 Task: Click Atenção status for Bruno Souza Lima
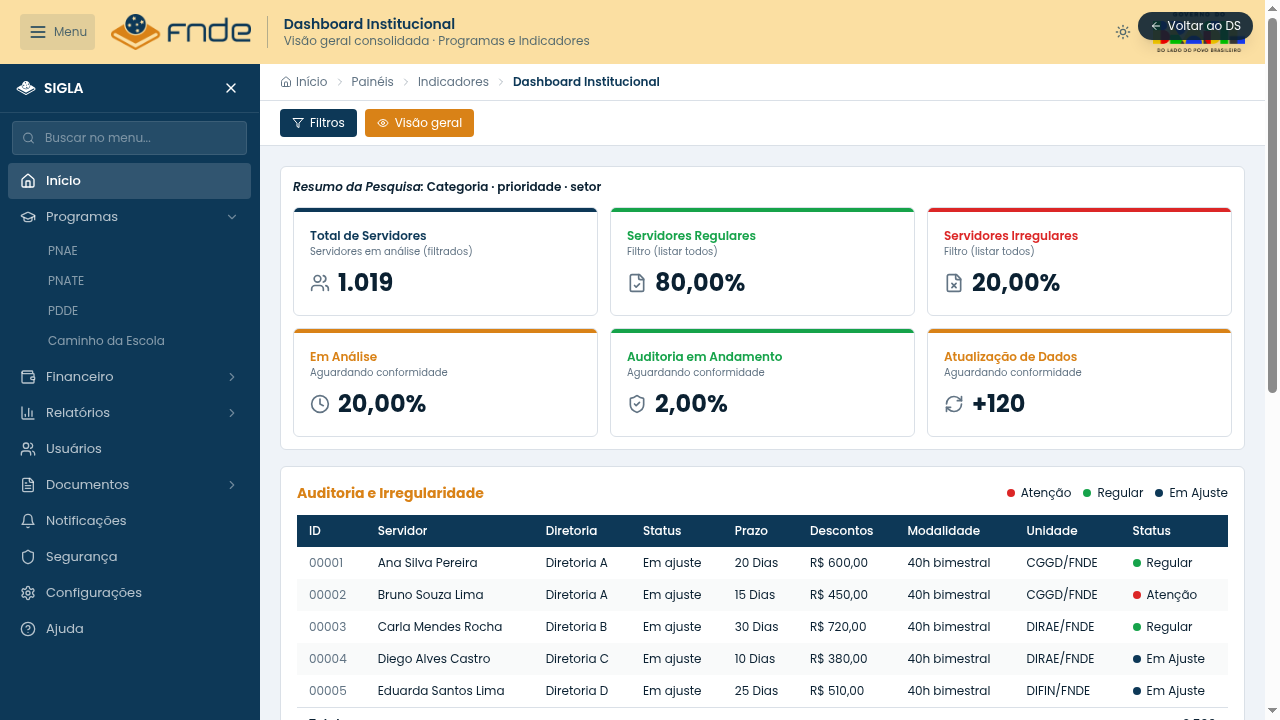(1165, 595)
